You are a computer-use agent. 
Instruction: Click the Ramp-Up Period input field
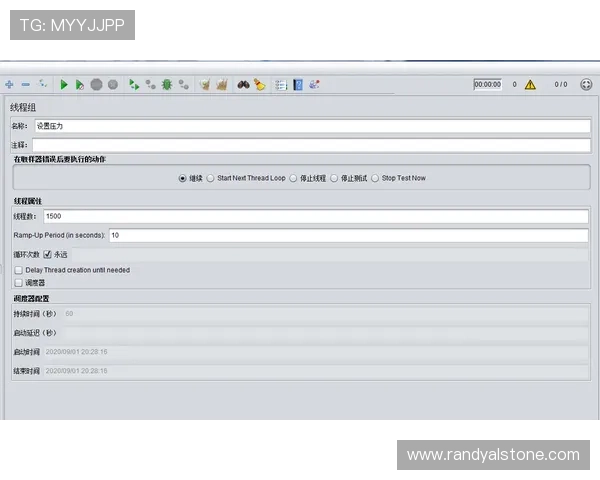(348, 235)
